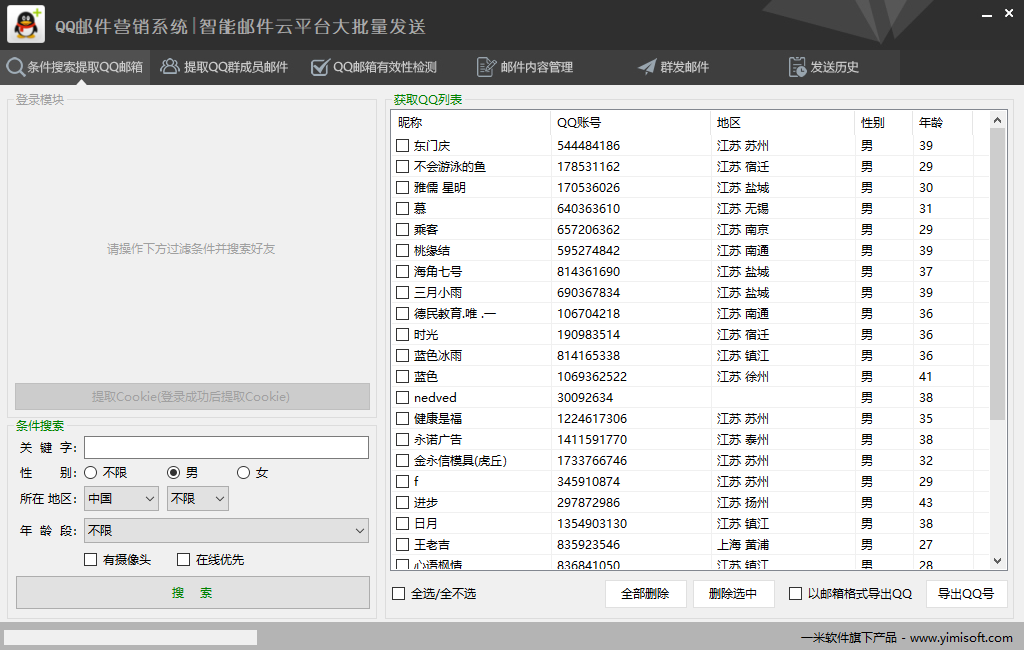Click the 全部删除 button
The width and height of the screenshot is (1024, 650).
[x=645, y=593]
